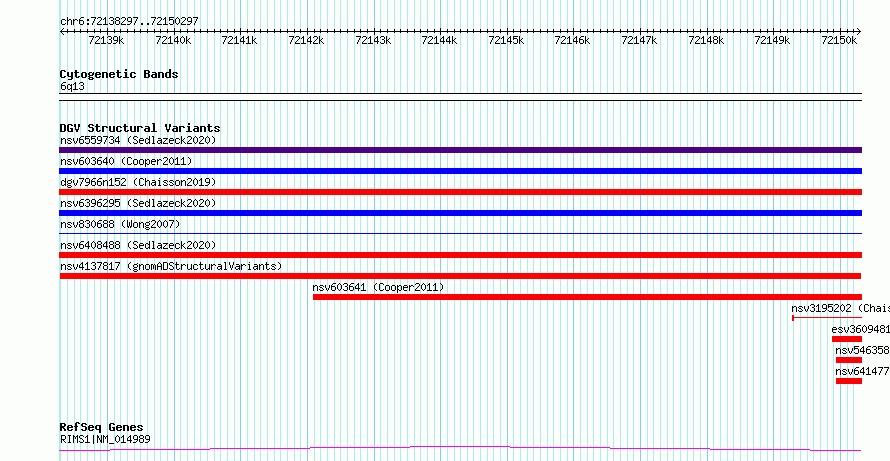Image resolution: width=890 pixels, height=461 pixels.
Task: Open the nsv830688 (Wong2007) variant label
Action: [x=120, y=224]
